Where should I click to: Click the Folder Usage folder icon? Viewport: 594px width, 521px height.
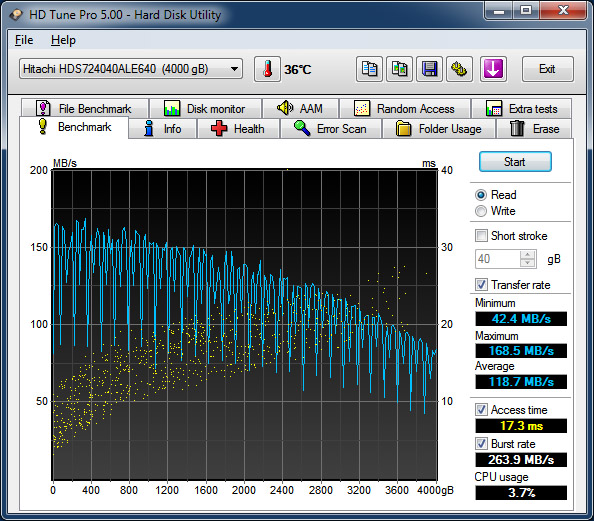point(403,128)
